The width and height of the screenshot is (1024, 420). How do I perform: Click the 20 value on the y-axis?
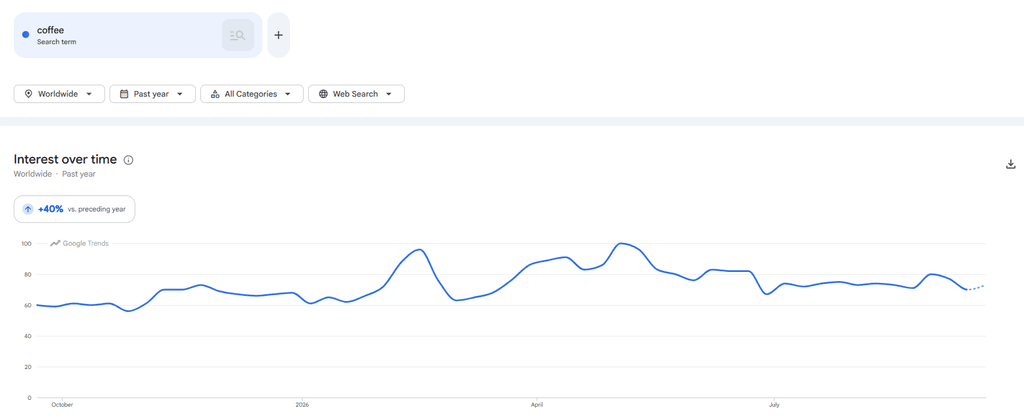[27, 366]
